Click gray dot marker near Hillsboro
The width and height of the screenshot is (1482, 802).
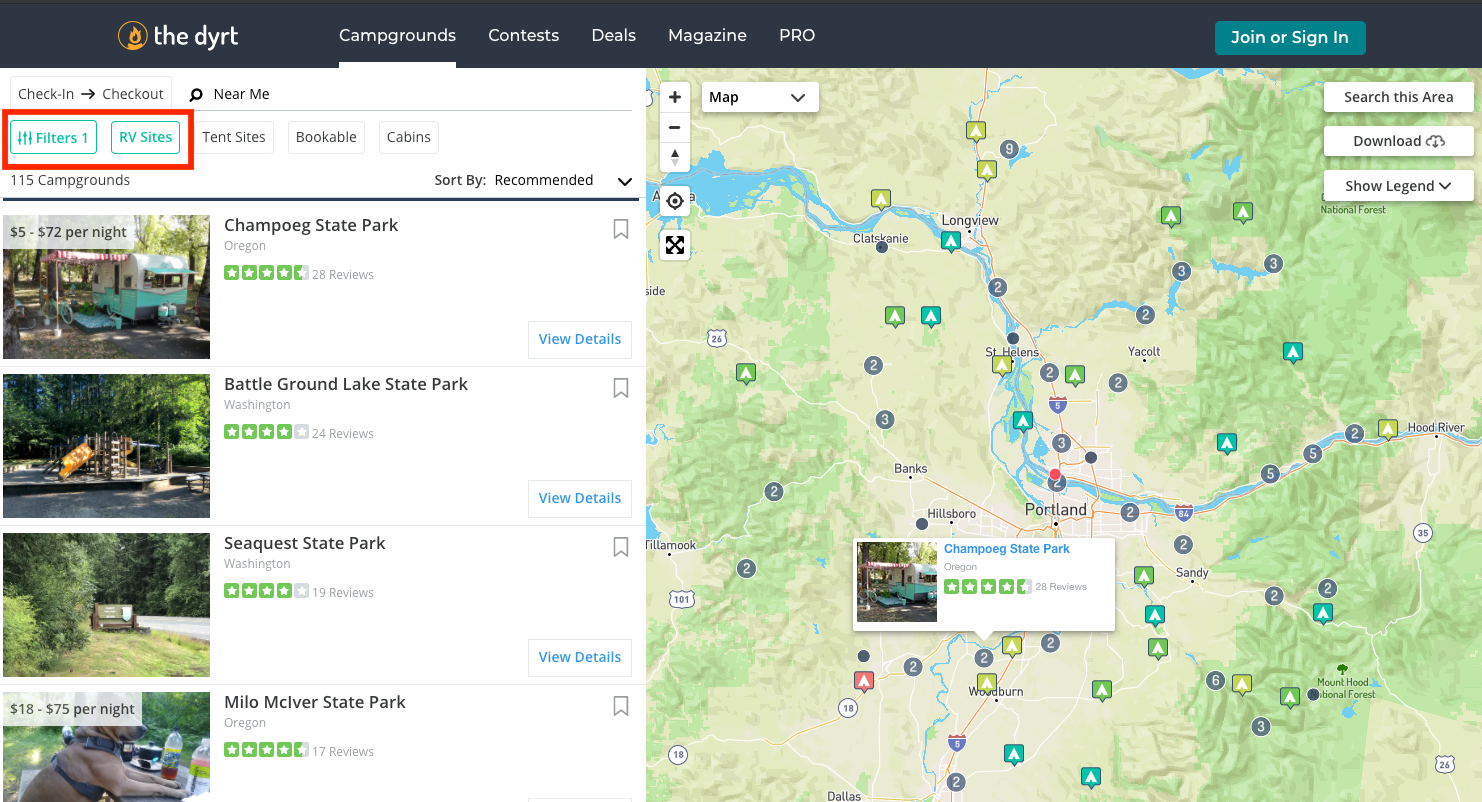click(922, 523)
